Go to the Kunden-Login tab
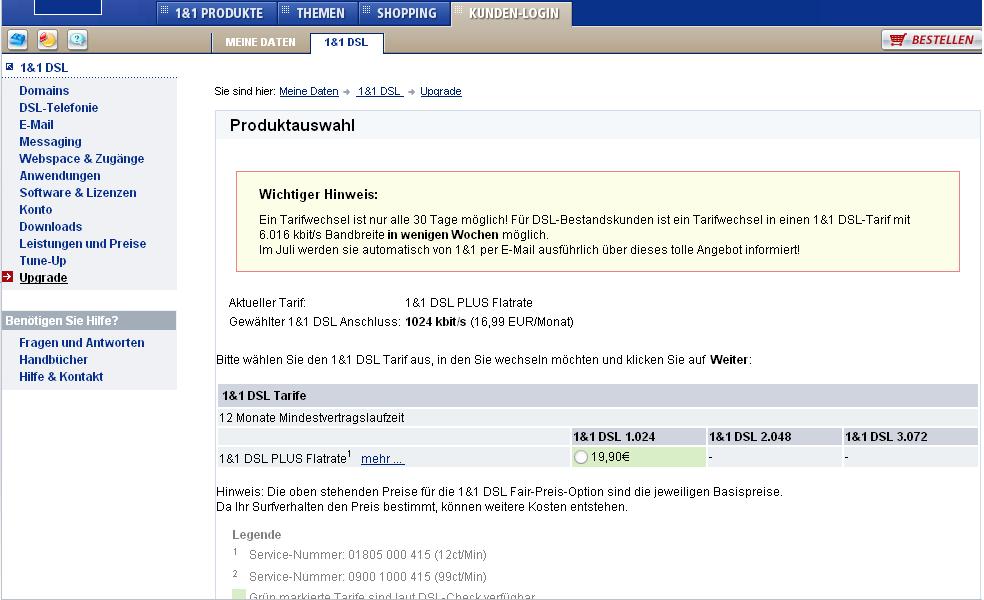Viewport: 984px width, 600px height. pos(513,13)
